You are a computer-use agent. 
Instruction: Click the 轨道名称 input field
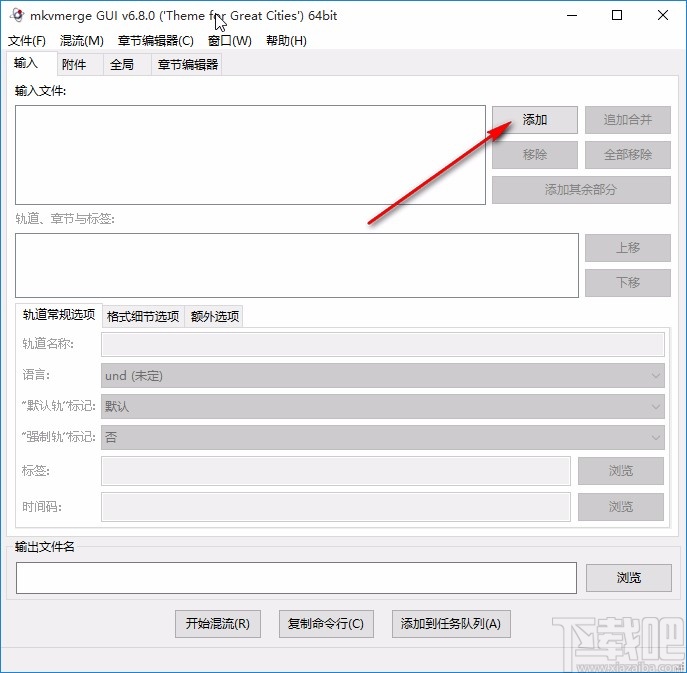pos(382,344)
